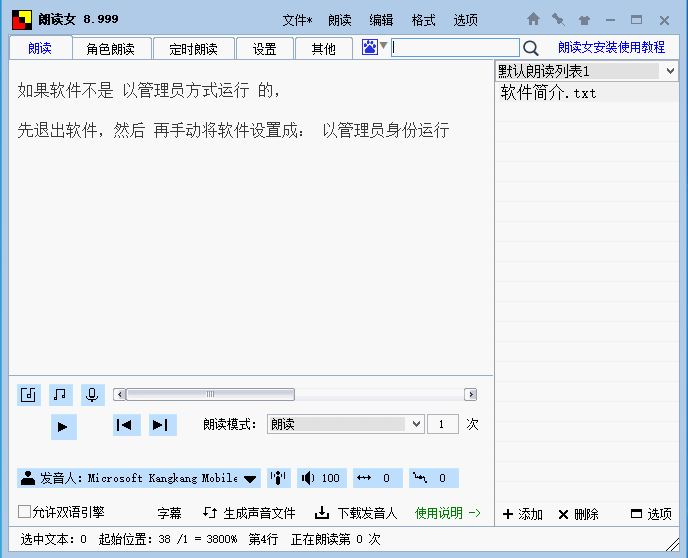Viewport: 688px width, 558px height.
Task: Click the pin window icon
Action: click(x=558, y=19)
